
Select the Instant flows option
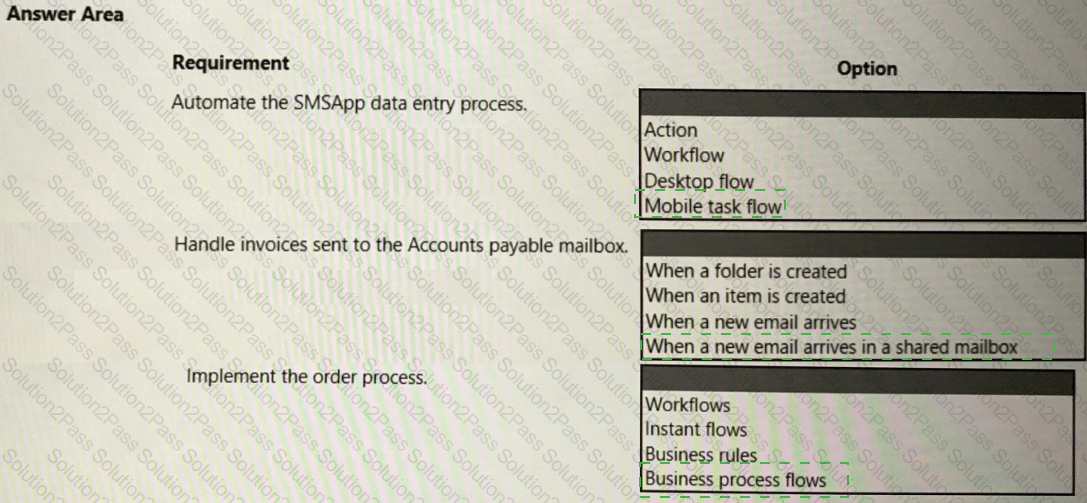pyautogui.click(x=696, y=430)
